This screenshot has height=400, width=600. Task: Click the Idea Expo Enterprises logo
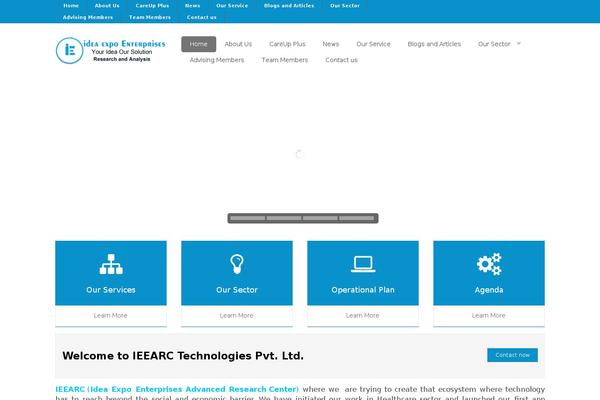click(111, 51)
